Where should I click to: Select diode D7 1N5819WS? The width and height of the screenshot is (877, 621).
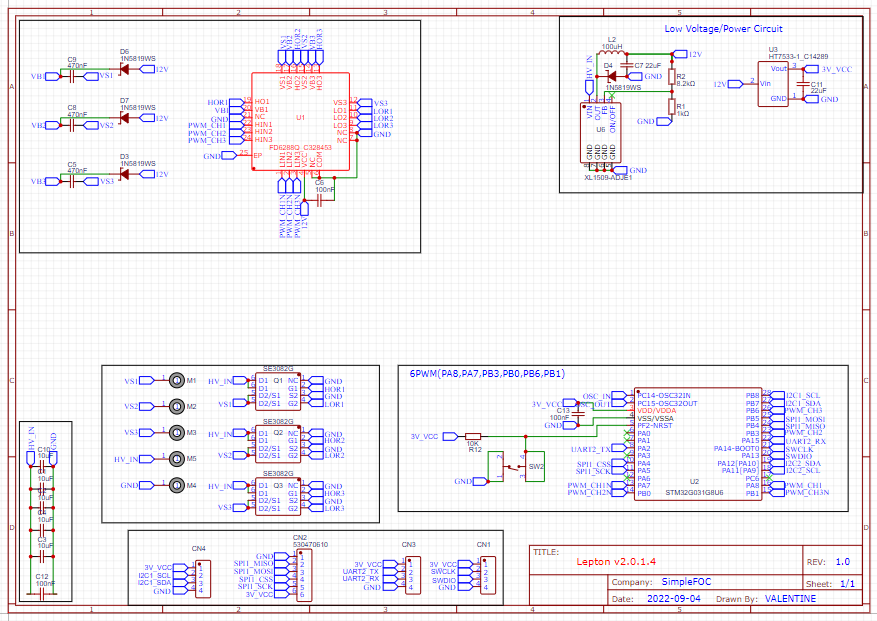pos(124,118)
